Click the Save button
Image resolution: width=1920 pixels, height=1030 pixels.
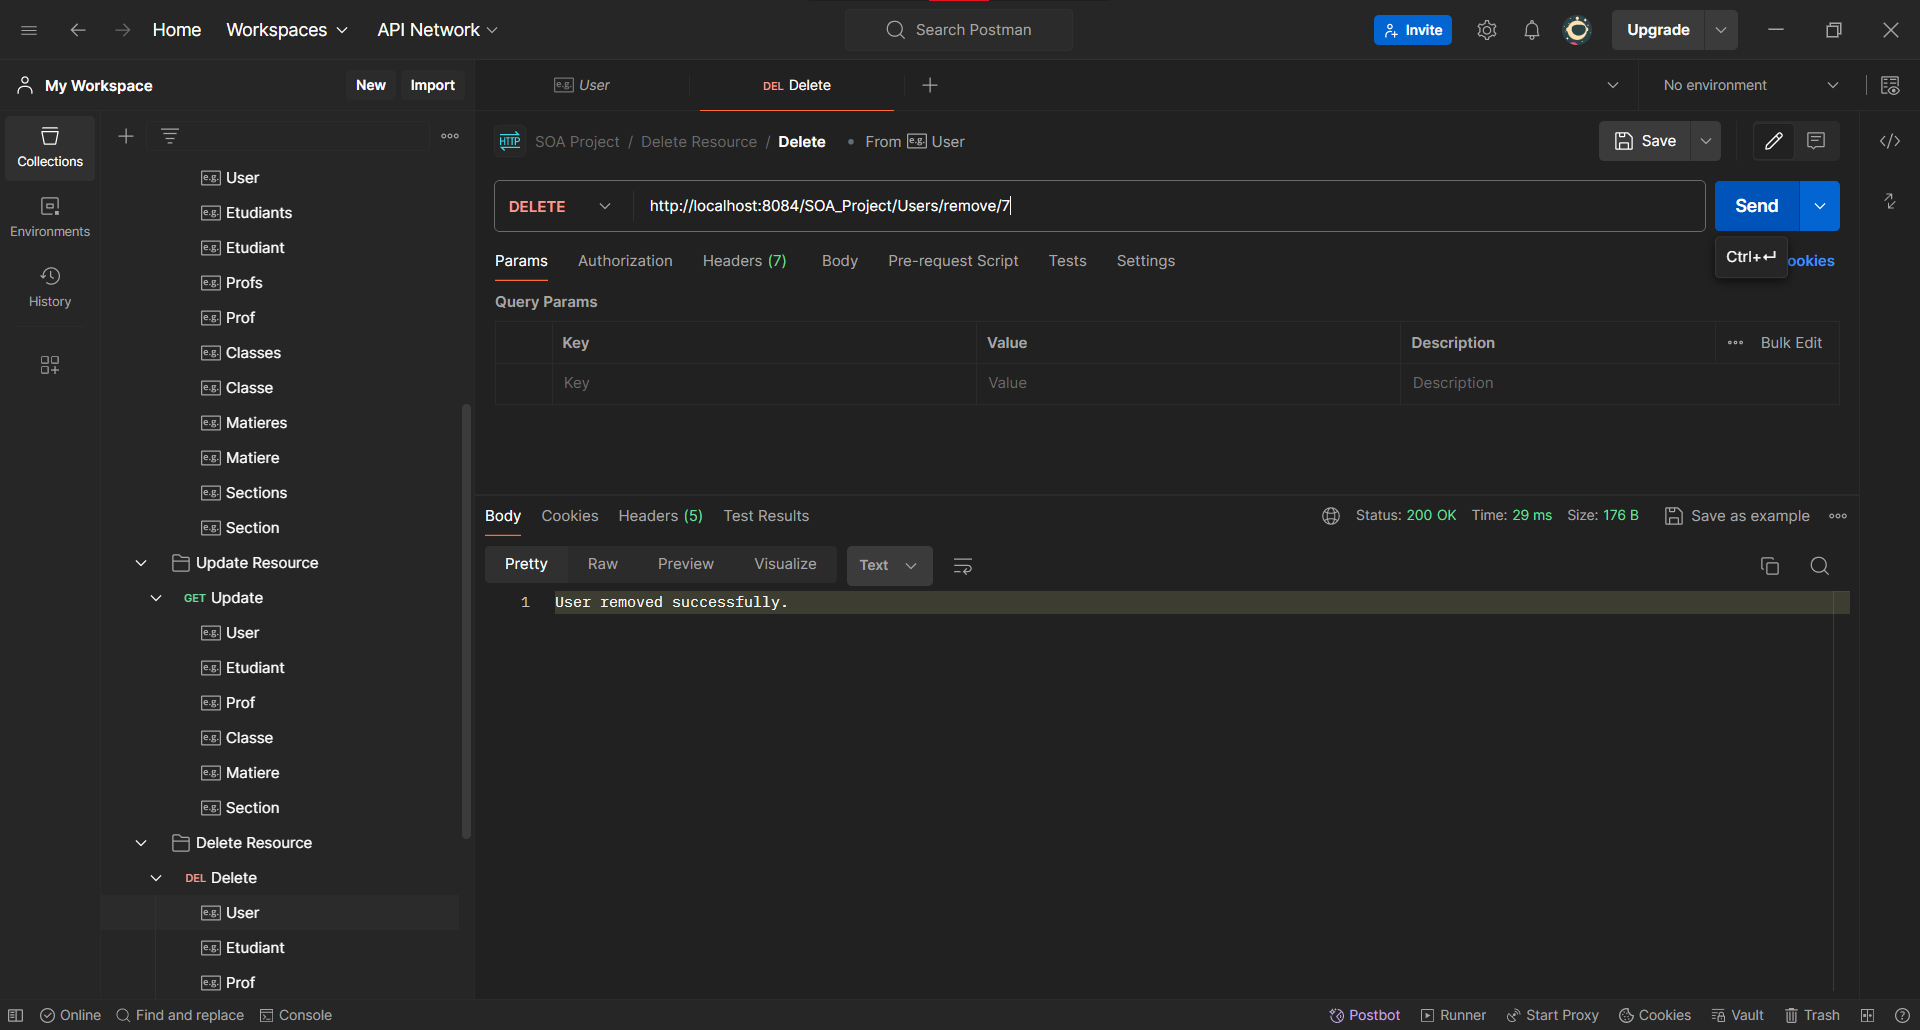(x=1645, y=141)
